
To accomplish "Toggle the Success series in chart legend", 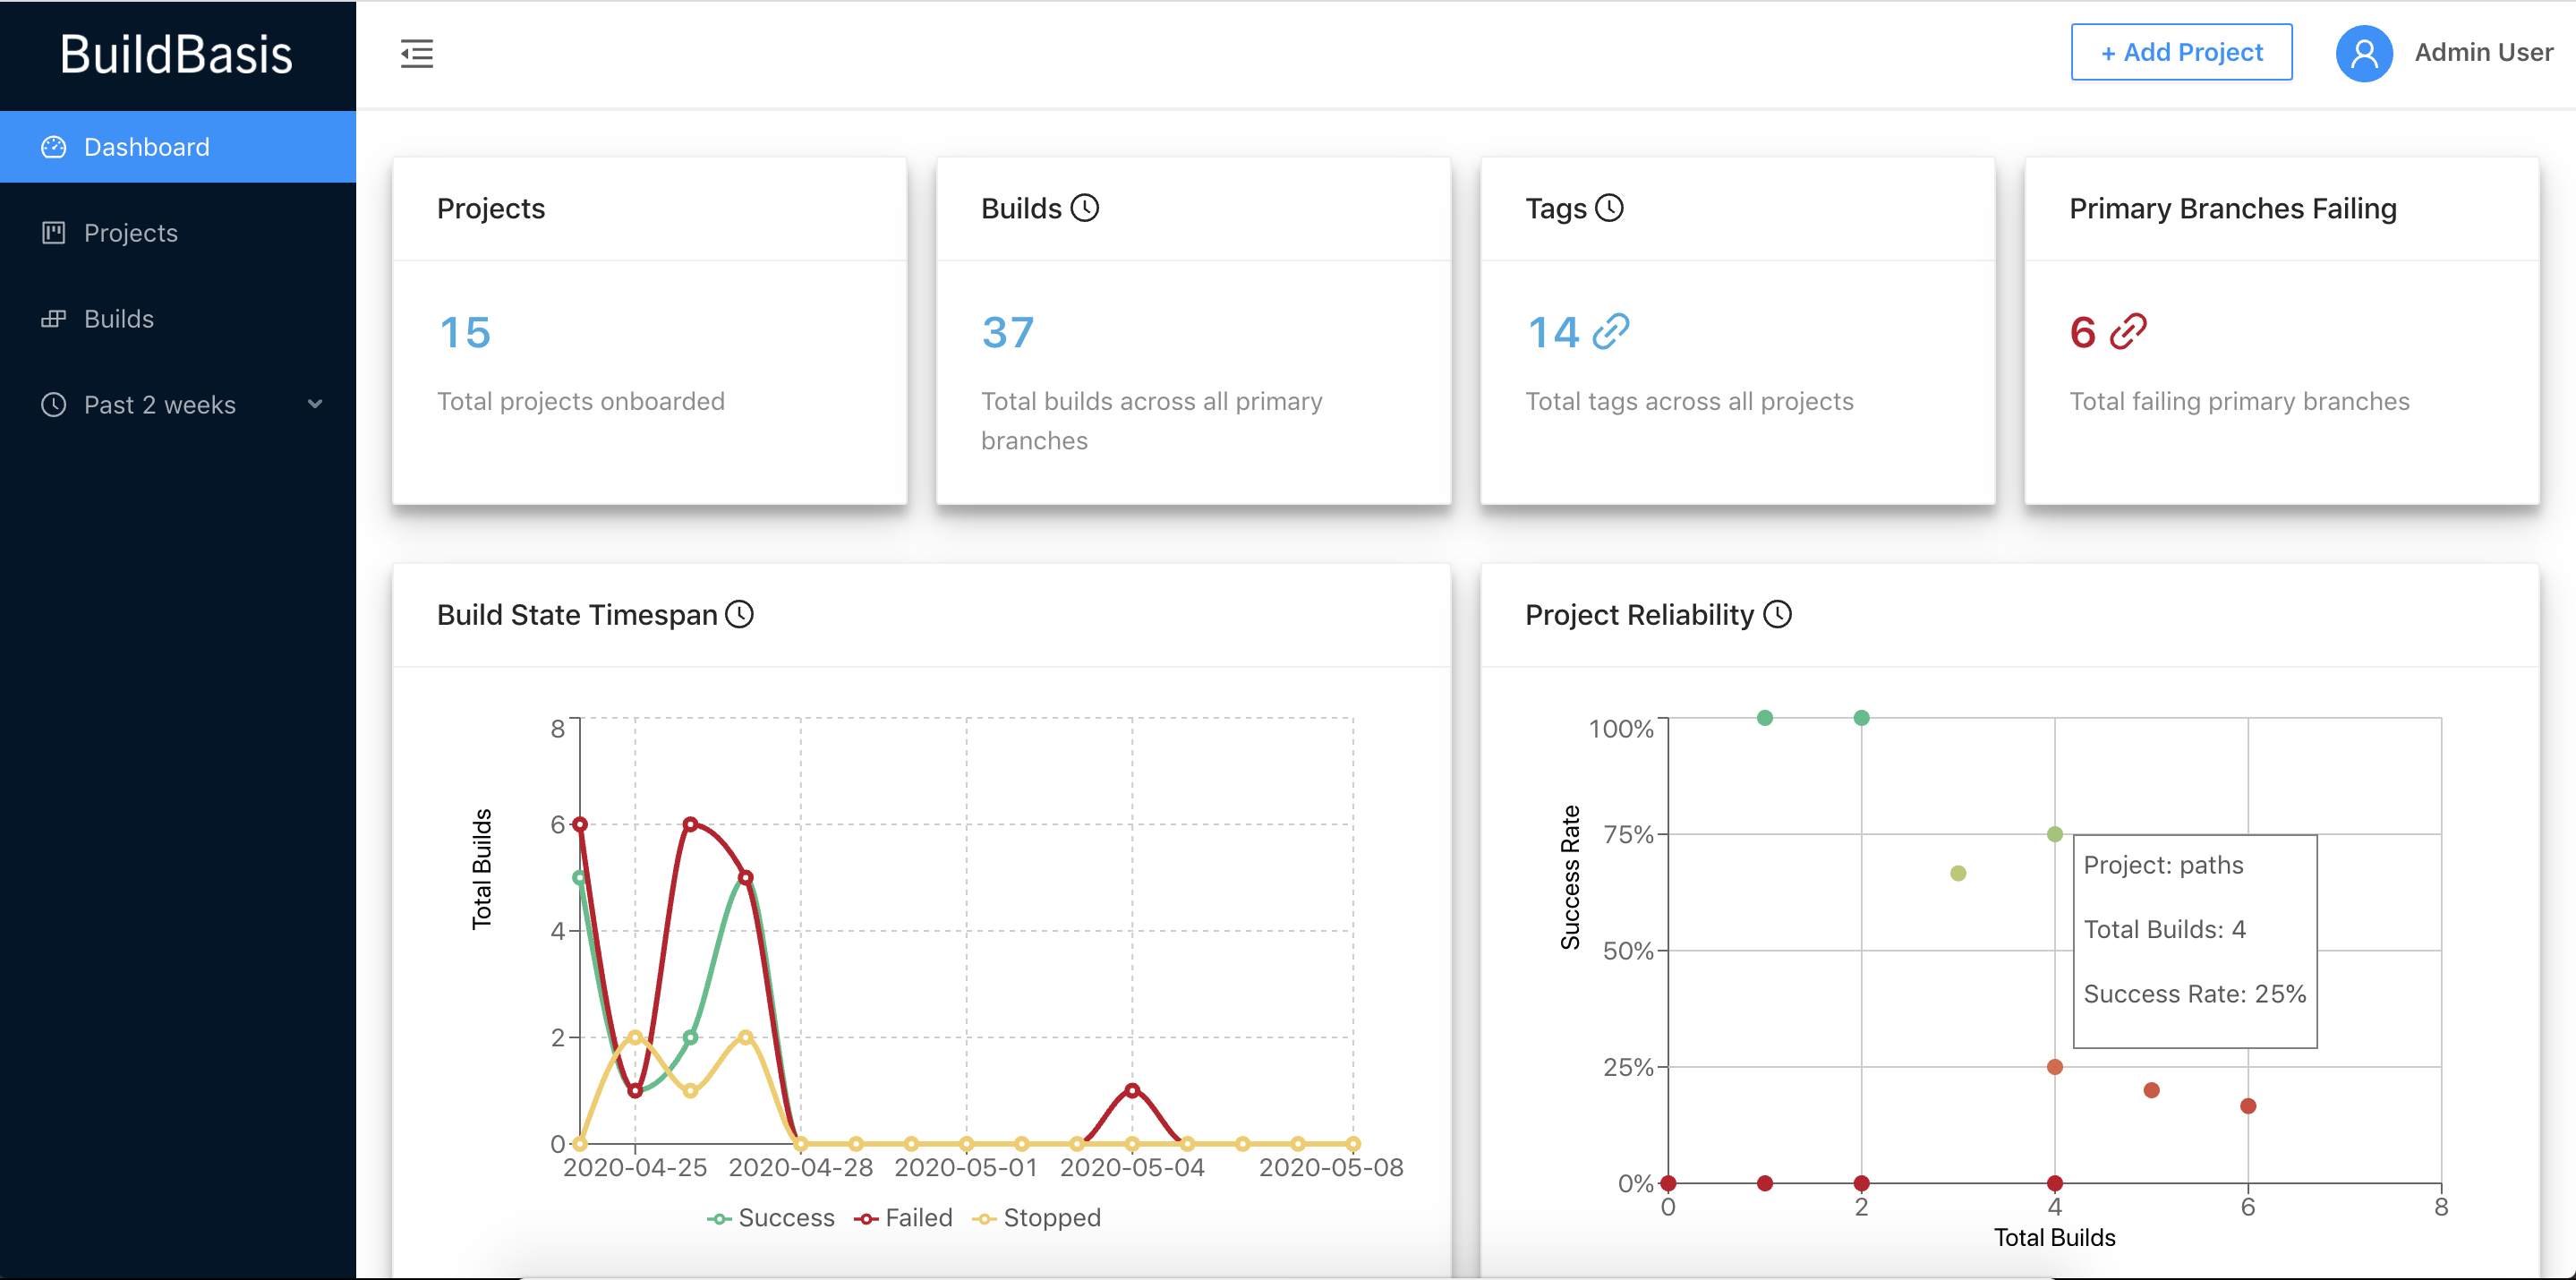I will pyautogui.click(x=771, y=1218).
